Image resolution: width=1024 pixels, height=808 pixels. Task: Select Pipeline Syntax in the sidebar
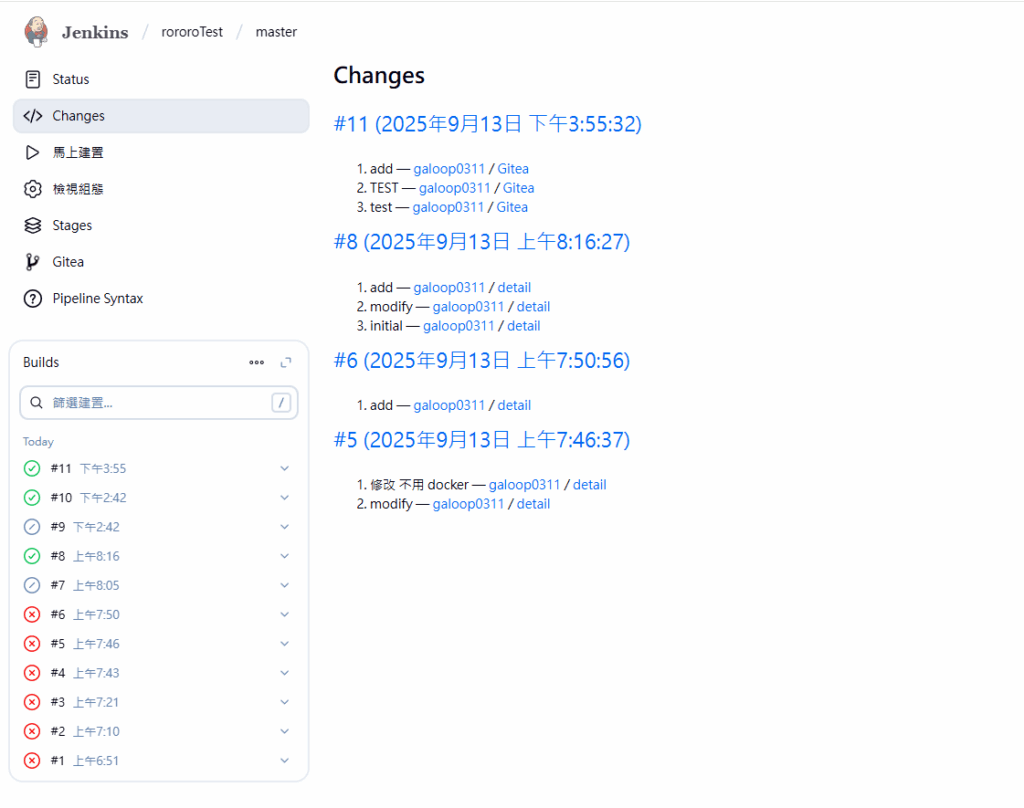97,298
